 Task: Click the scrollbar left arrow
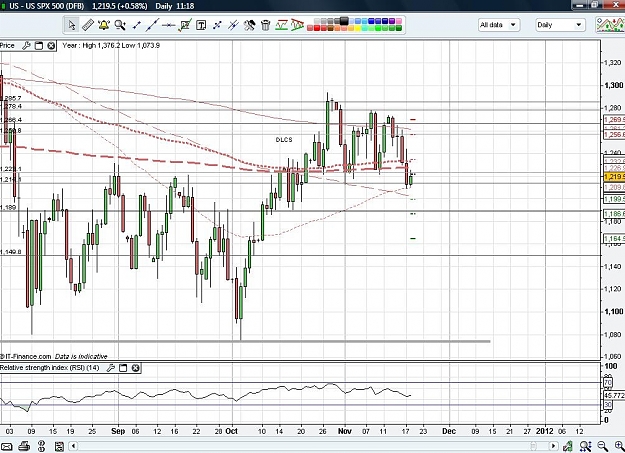pyautogui.click(x=73, y=446)
